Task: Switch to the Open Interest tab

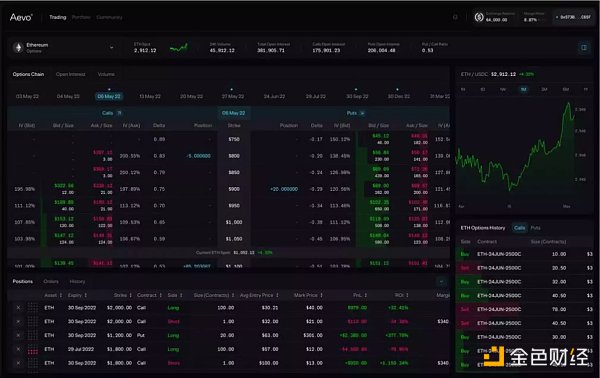Action: pyautogui.click(x=70, y=74)
